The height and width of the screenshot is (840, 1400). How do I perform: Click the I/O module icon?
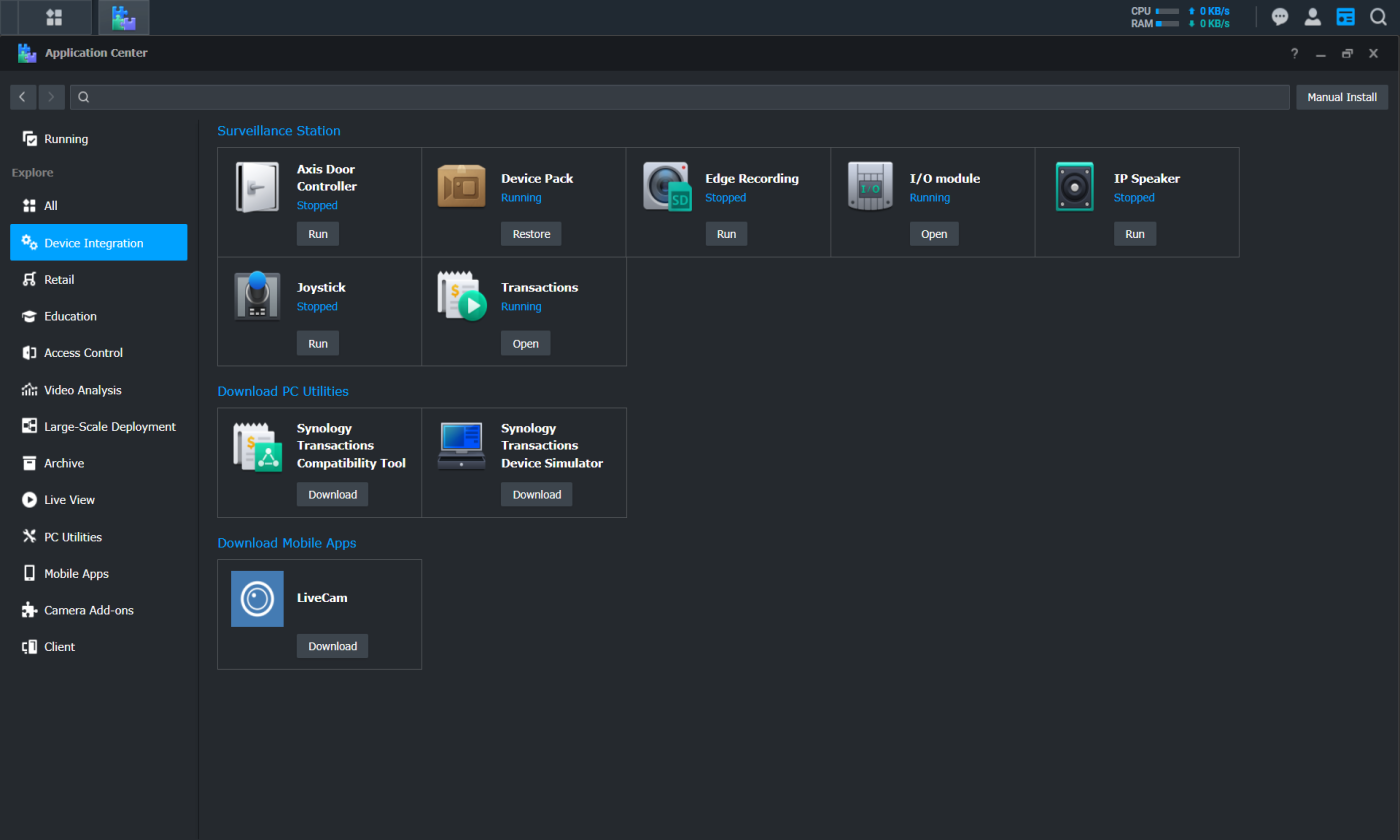click(870, 187)
